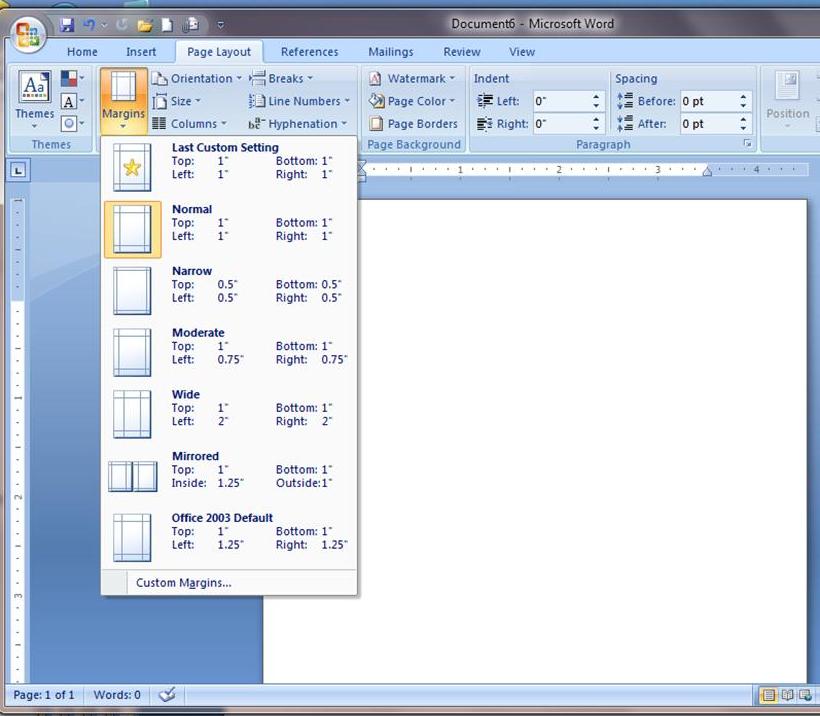This screenshot has width=820, height=716.
Task: Choose the Mirrored margins preset
Action: (x=229, y=475)
